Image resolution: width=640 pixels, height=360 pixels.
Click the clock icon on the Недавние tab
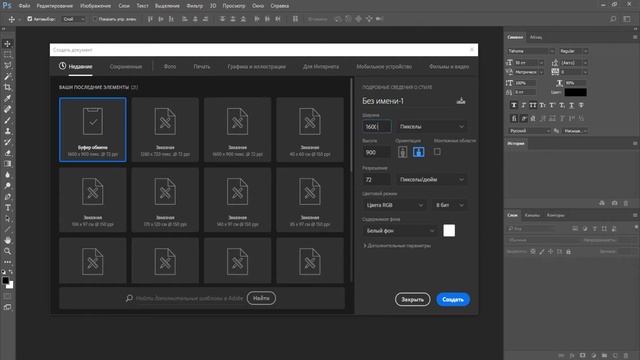[62, 66]
